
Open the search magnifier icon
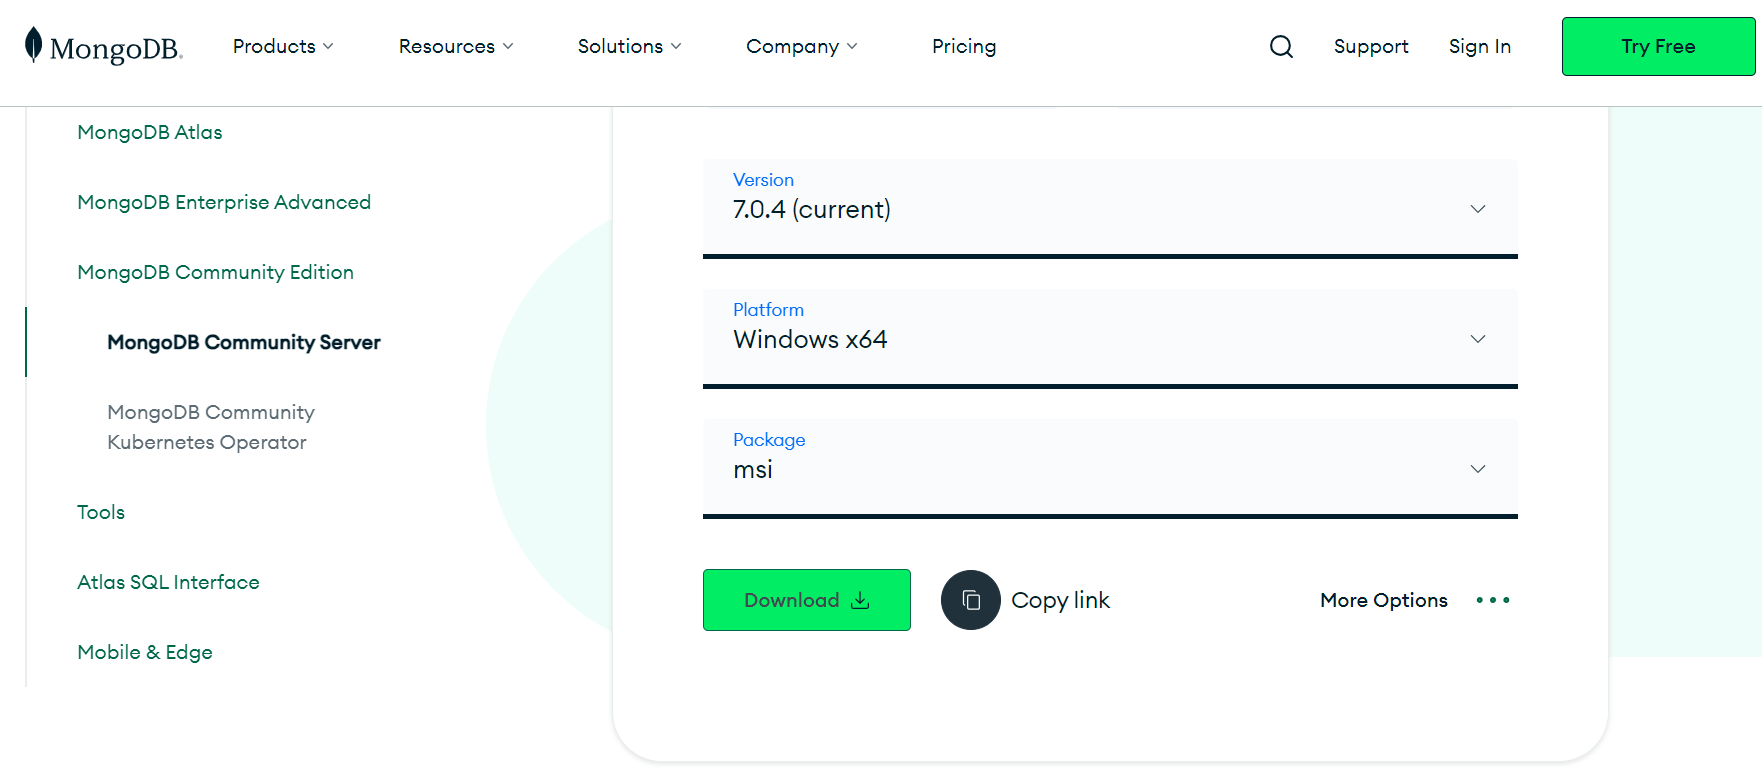(1281, 46)
